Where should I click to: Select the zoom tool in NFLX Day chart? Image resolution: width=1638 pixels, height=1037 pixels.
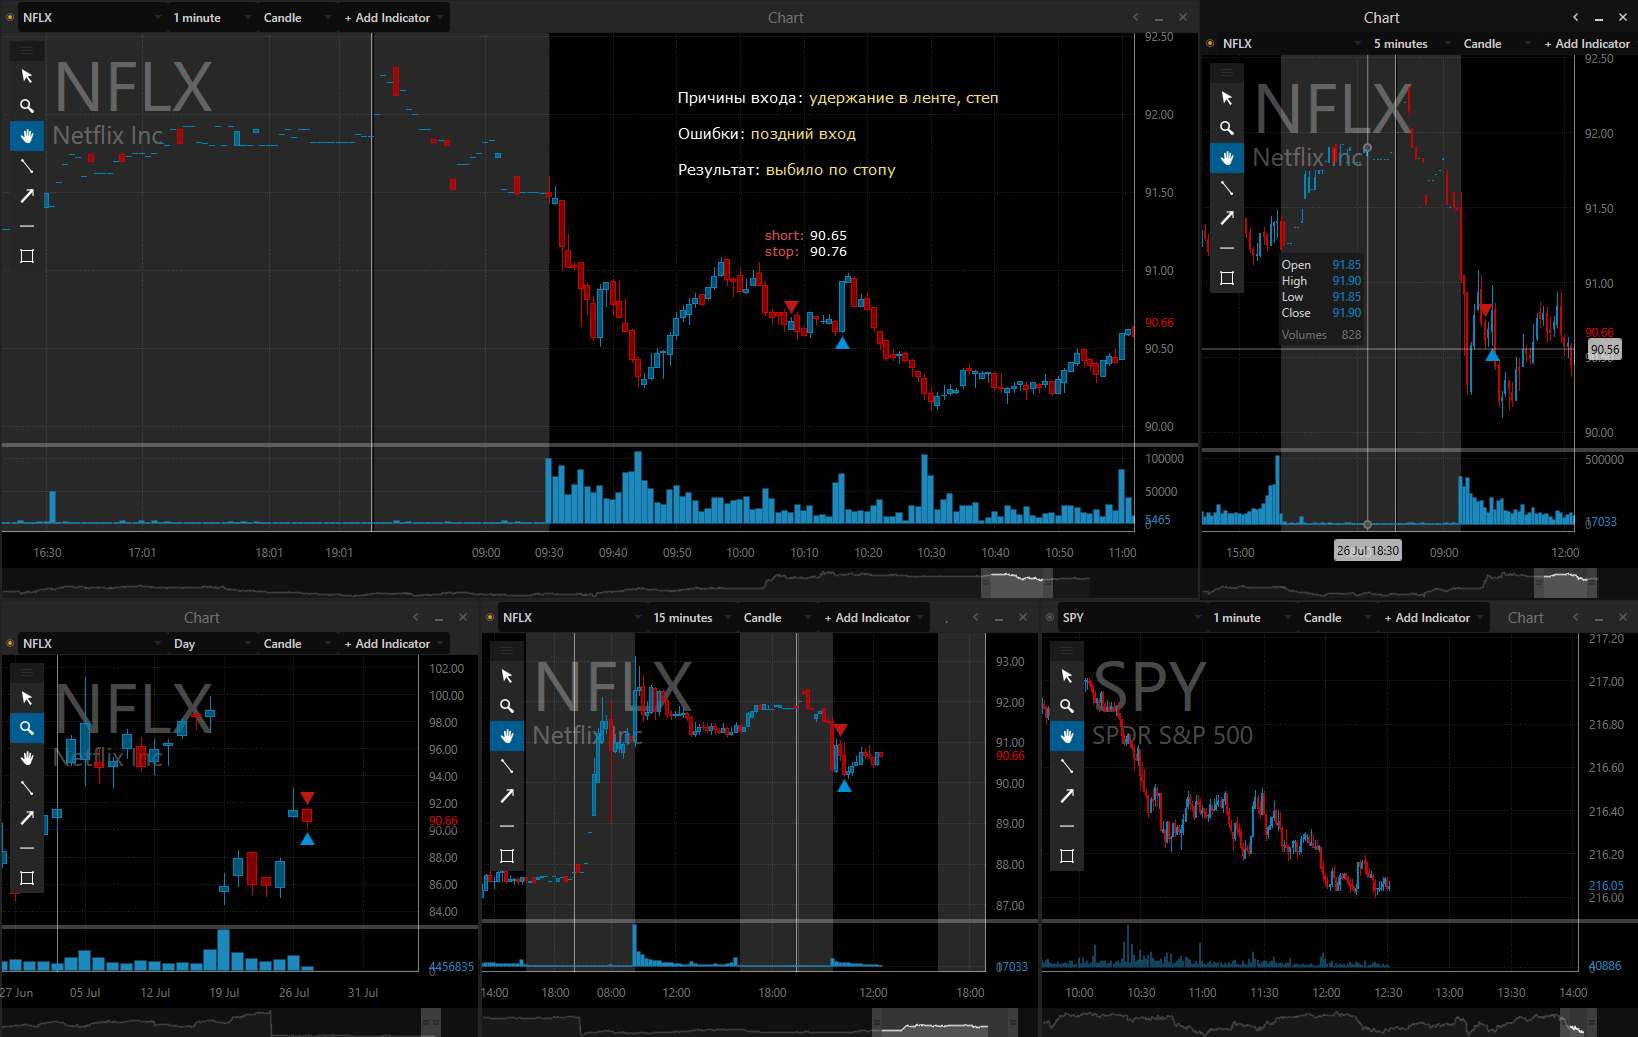pyautogui.click(x=27, y=728)
